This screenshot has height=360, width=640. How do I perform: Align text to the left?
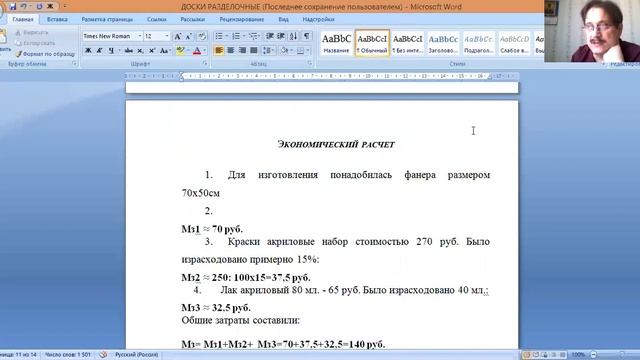point(219,51)
